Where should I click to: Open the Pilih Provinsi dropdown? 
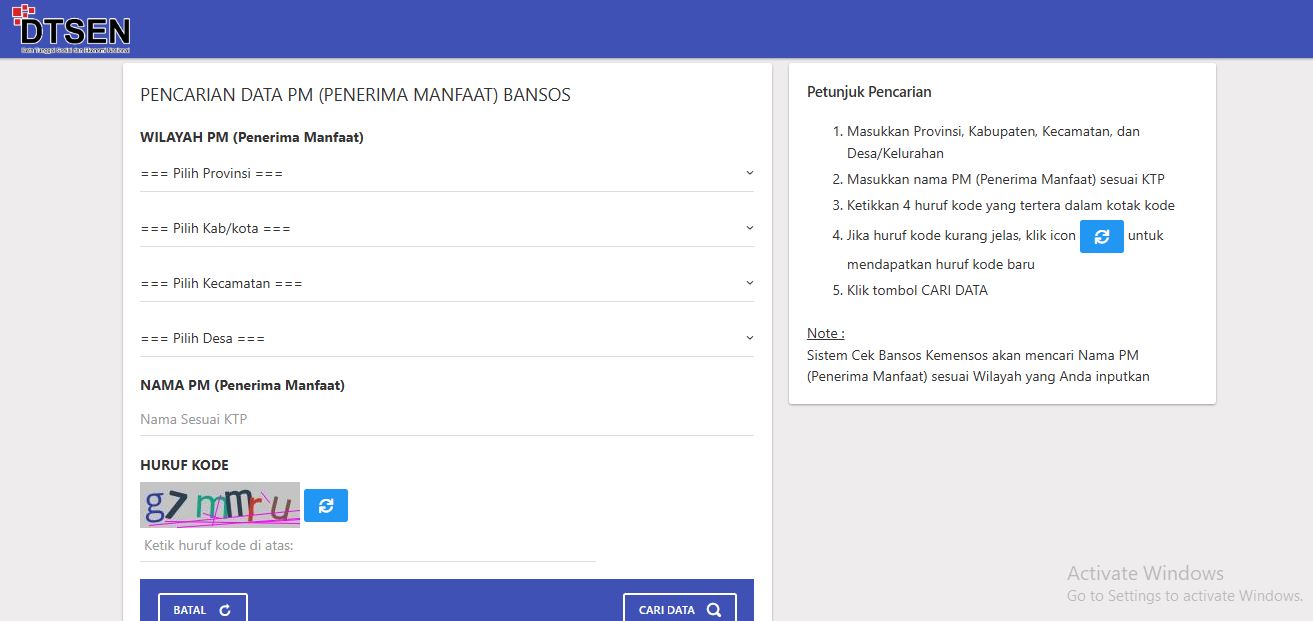click(440, 174)
